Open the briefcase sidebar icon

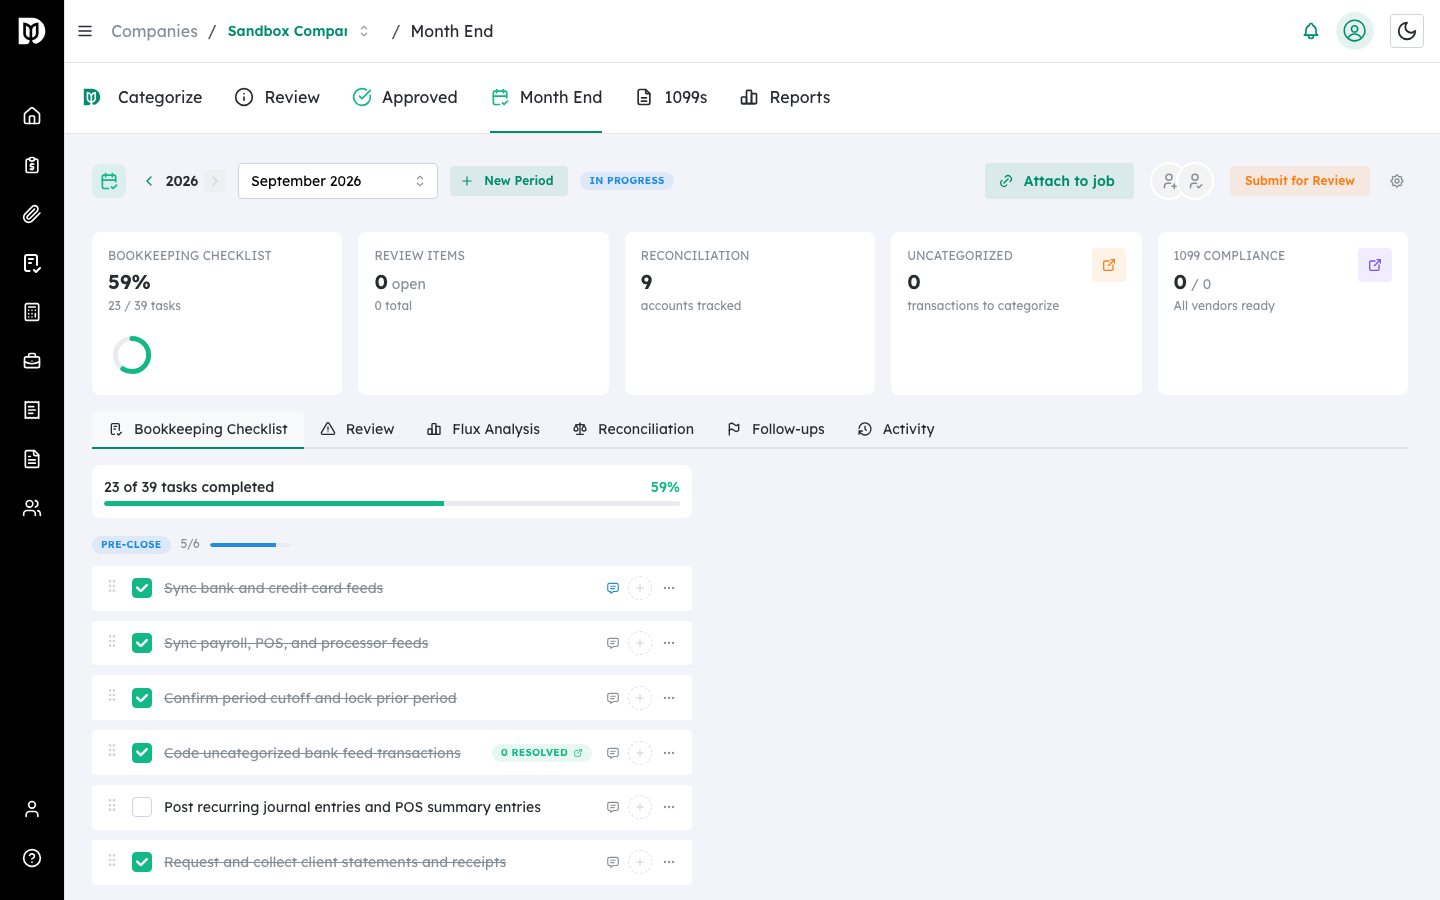32,361
